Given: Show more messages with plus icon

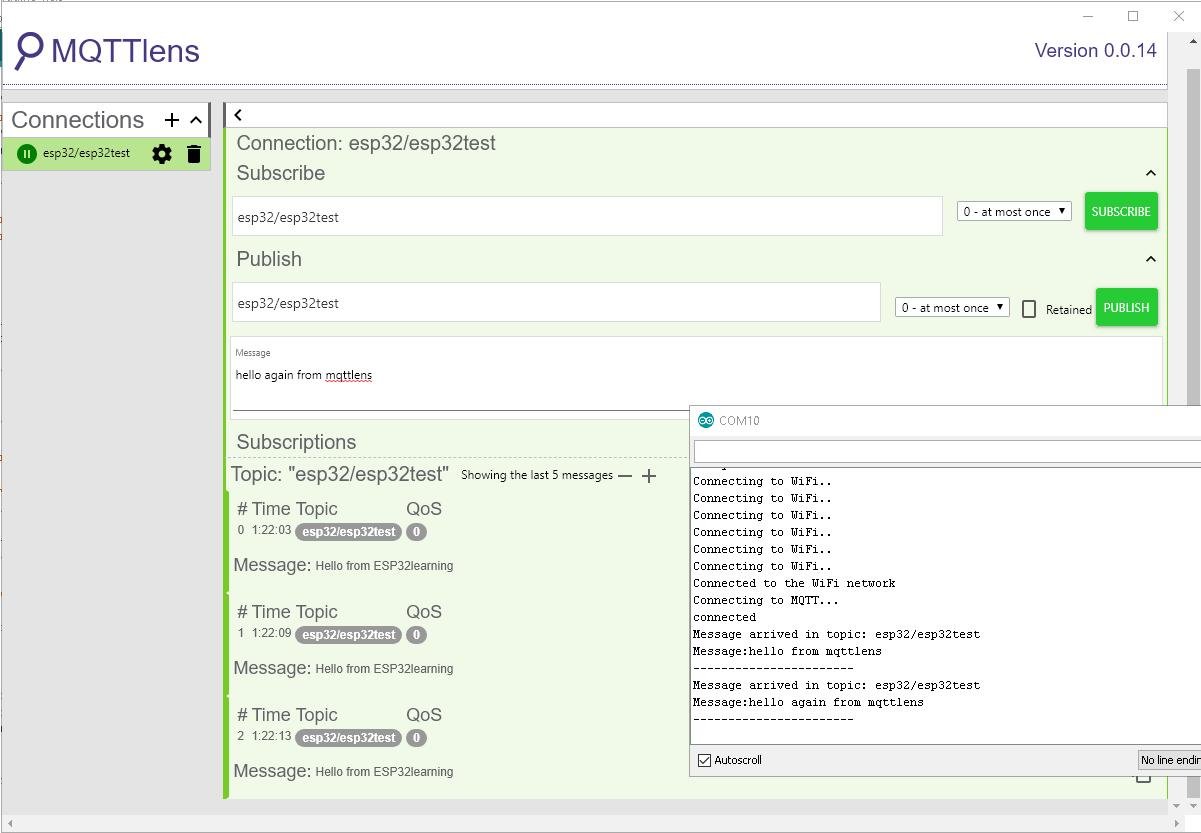Looking at the screenshot, I should click(649, 476).
